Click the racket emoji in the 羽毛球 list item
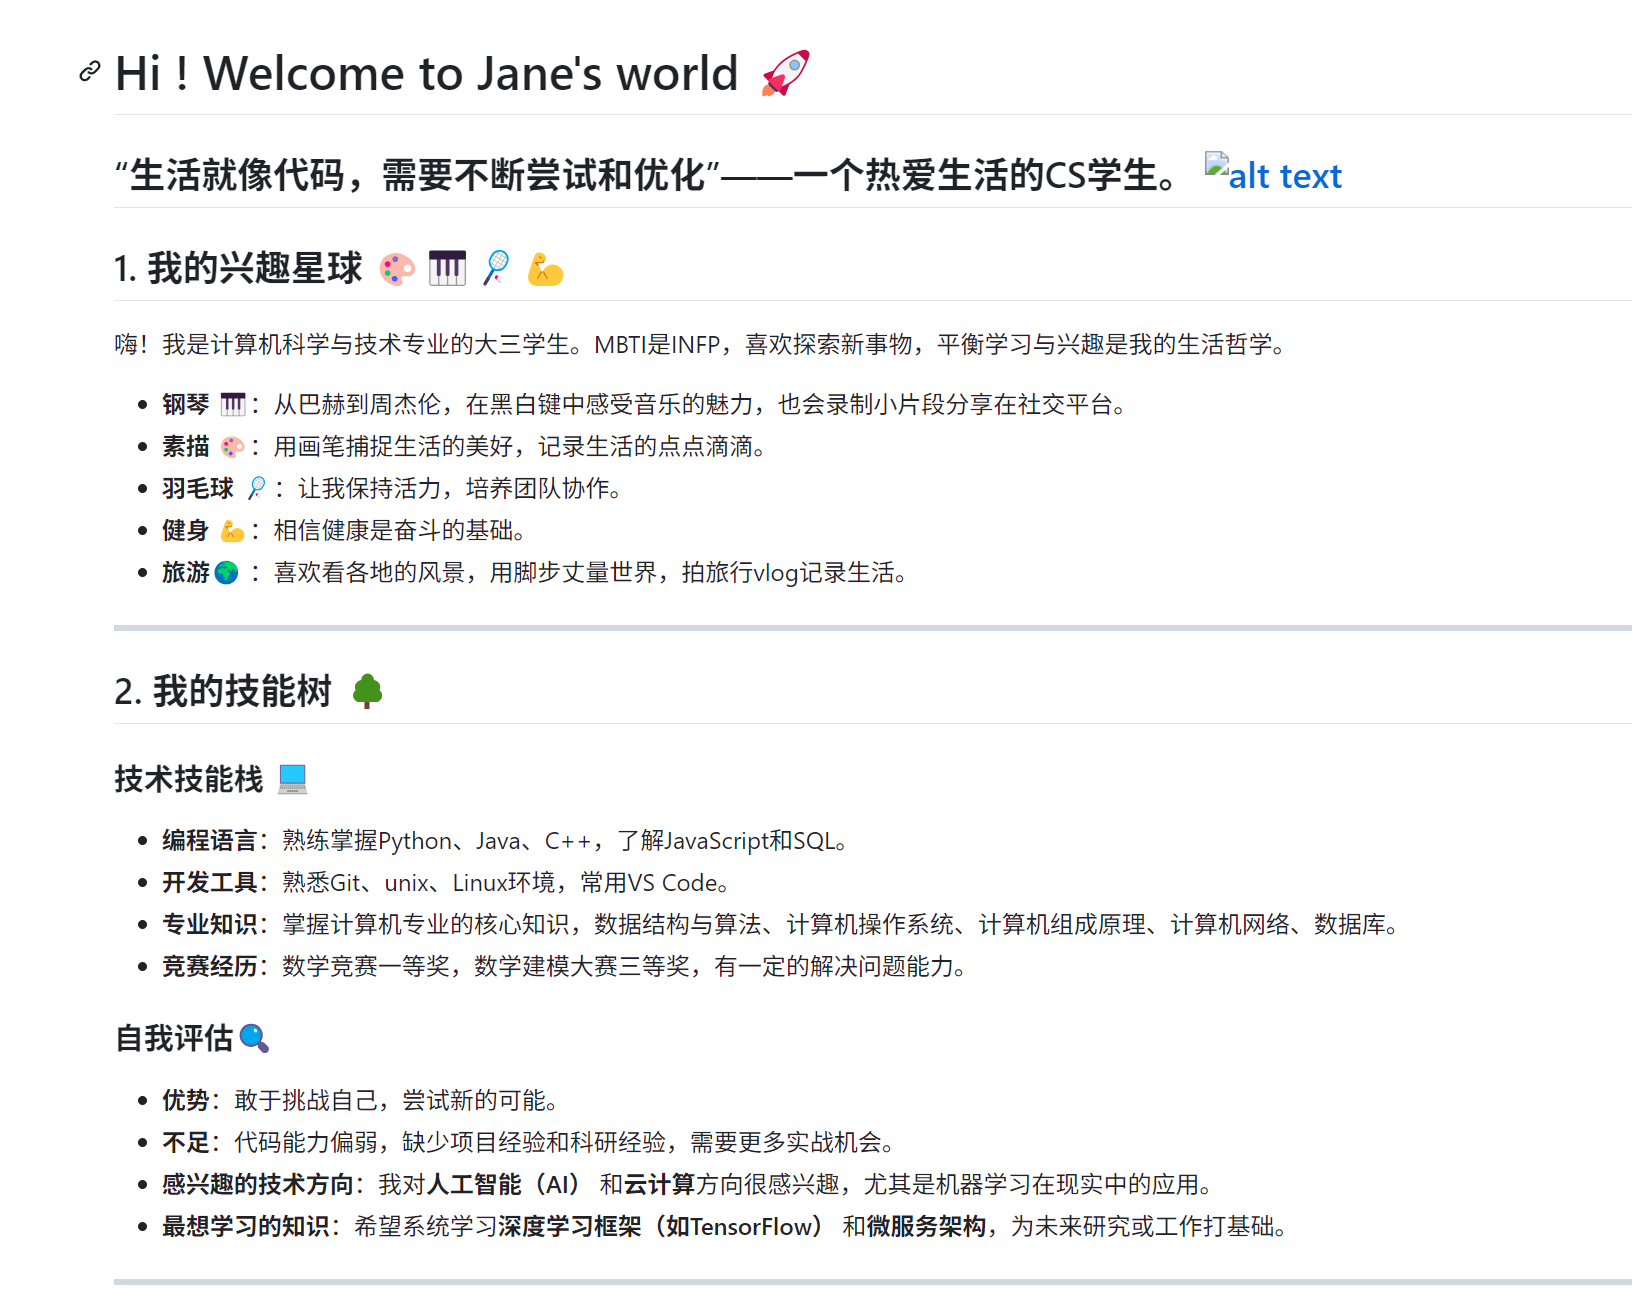1633x1300 pixels. tap(257, 488)
